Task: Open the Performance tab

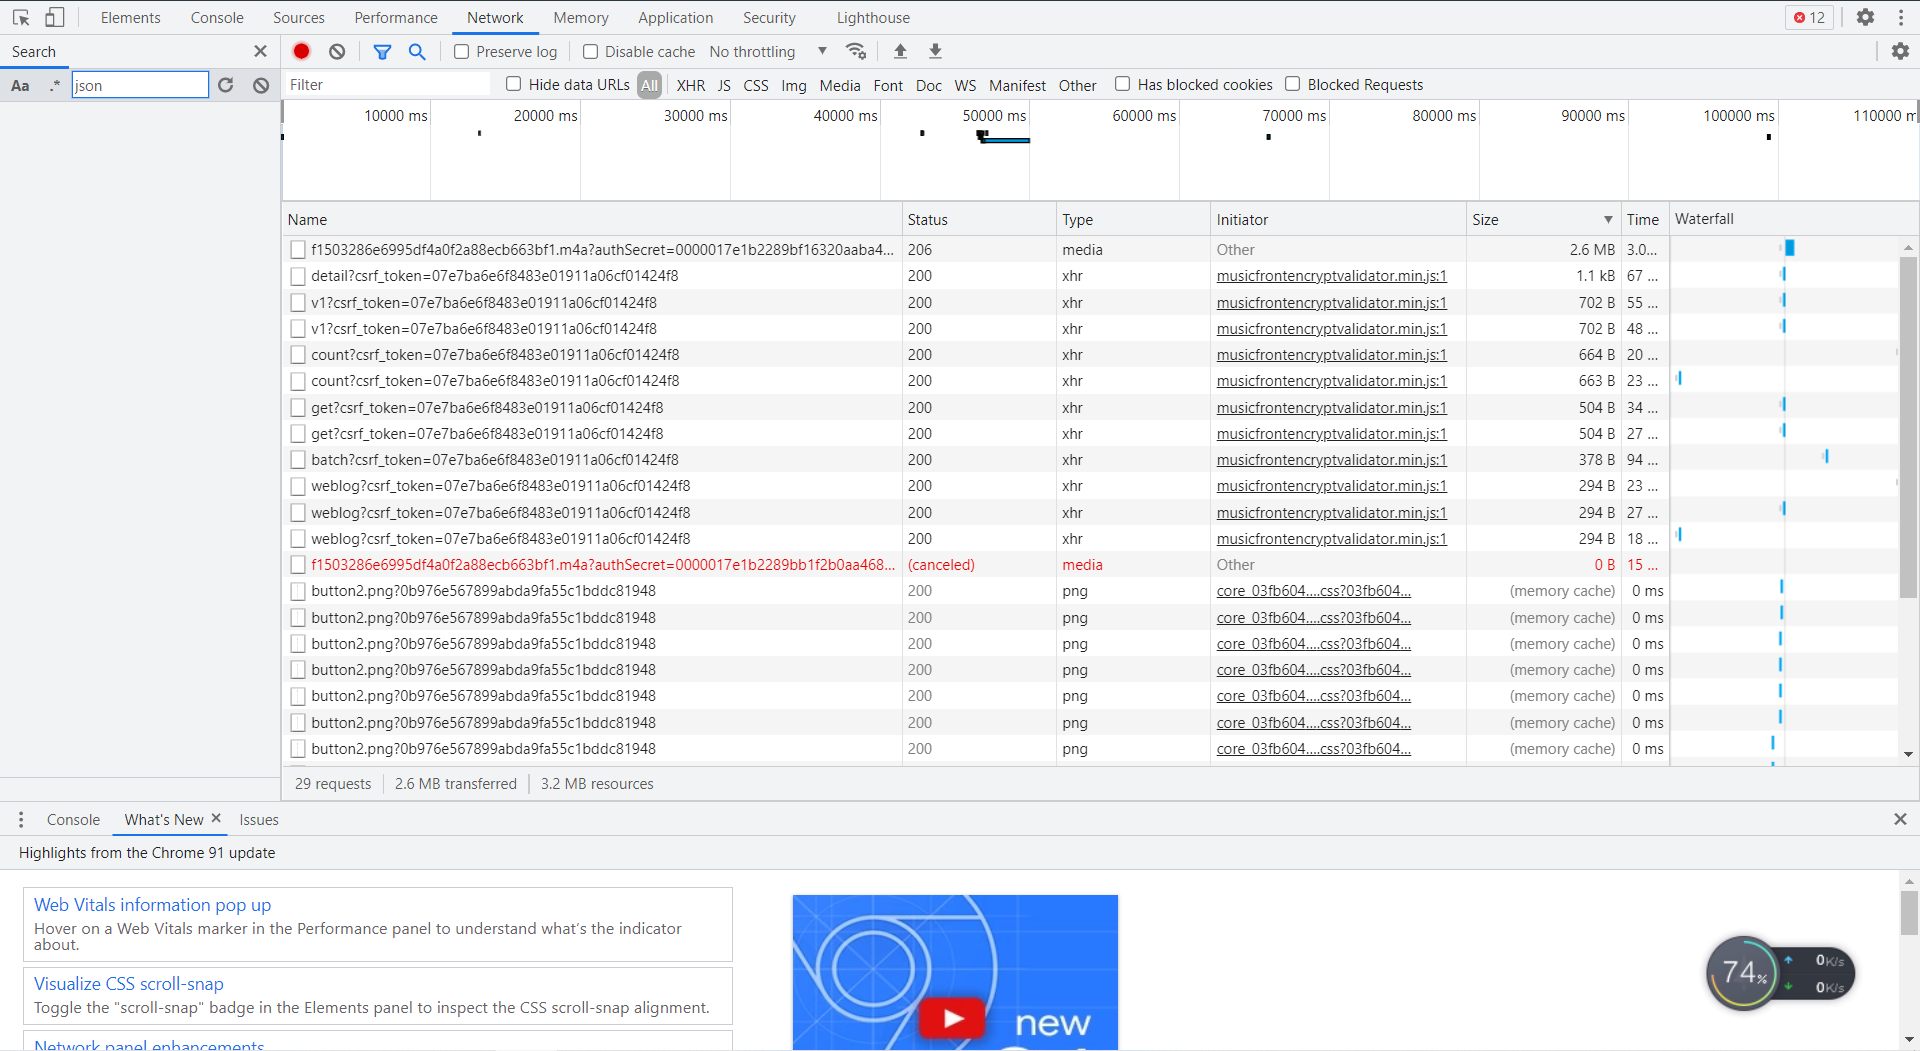Action: tap(395, 17)
